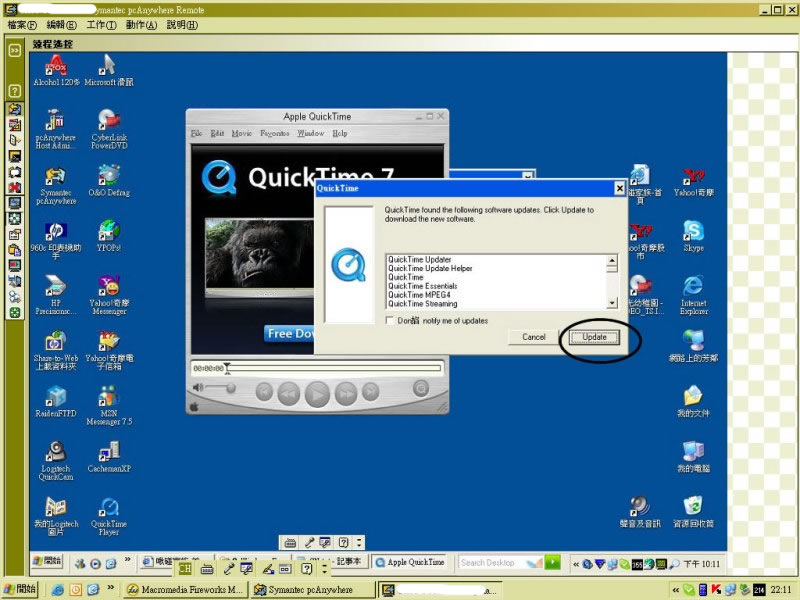Select the pcAnywhere Host Admin desktop icon
Image resolution: width=800 pixels, height=600 pixels.
[56, 129]
